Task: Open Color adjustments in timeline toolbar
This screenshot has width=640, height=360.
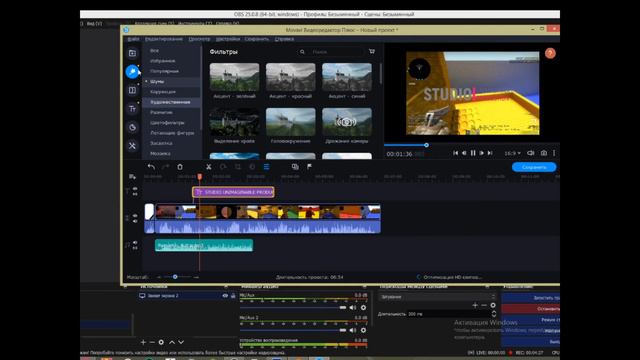Action: (x=252, y=167)
